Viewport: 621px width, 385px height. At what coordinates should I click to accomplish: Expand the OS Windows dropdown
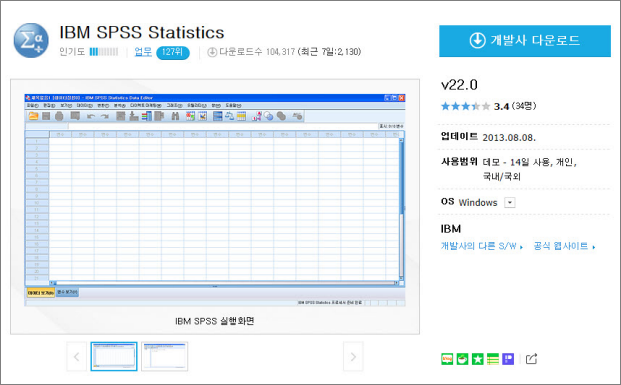(510, 203)
